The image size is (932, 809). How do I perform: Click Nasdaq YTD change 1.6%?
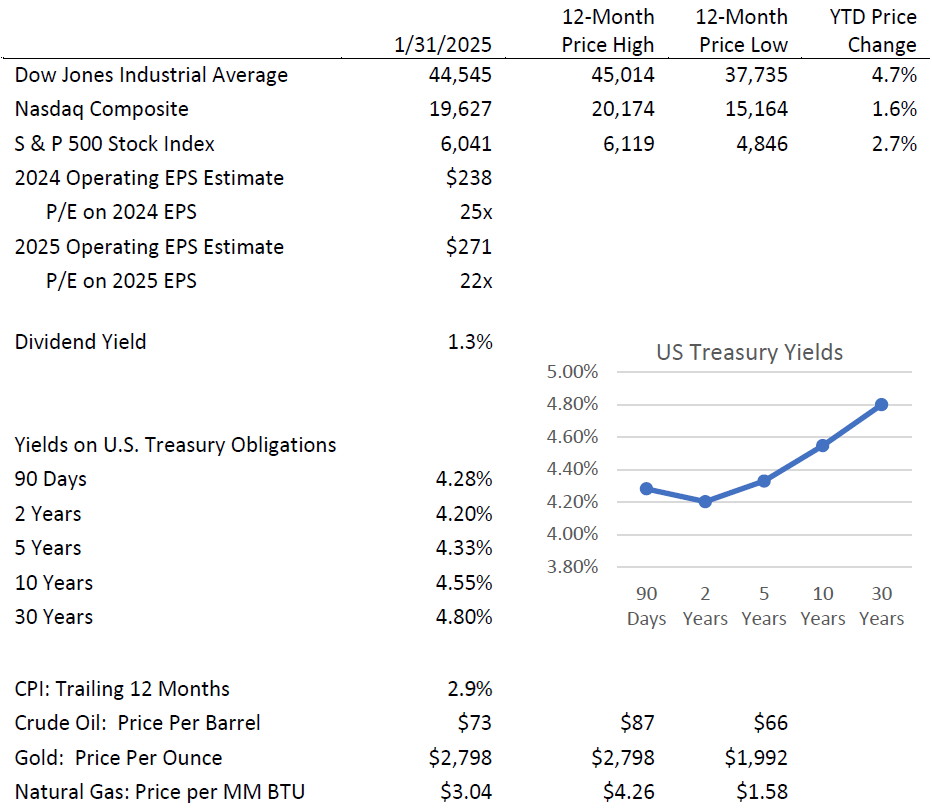coord(894,109)
